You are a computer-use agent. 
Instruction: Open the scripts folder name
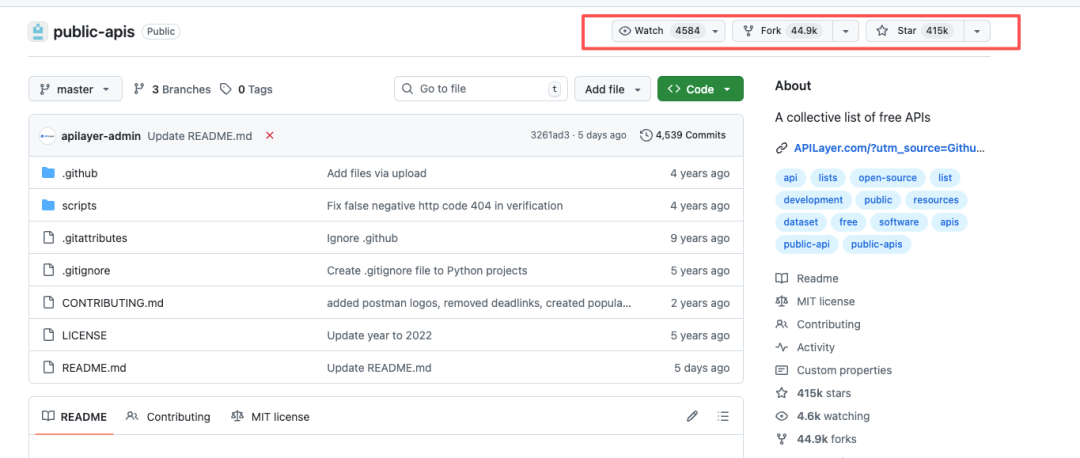[79, 206]
